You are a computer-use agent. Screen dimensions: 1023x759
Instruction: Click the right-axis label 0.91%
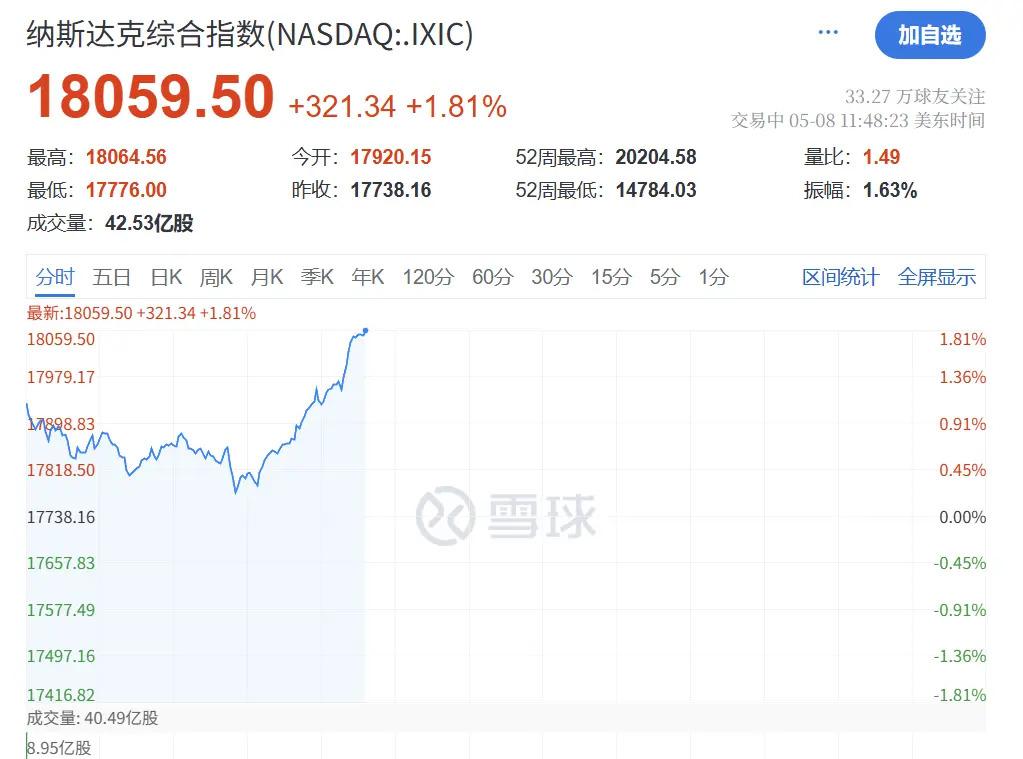[962, 424]
